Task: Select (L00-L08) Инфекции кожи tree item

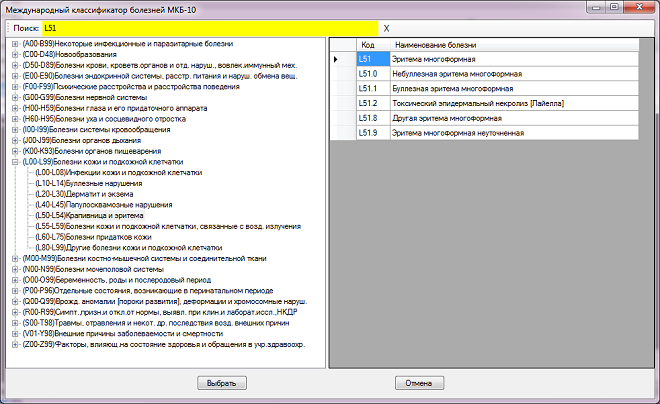Action: (119, 173)
